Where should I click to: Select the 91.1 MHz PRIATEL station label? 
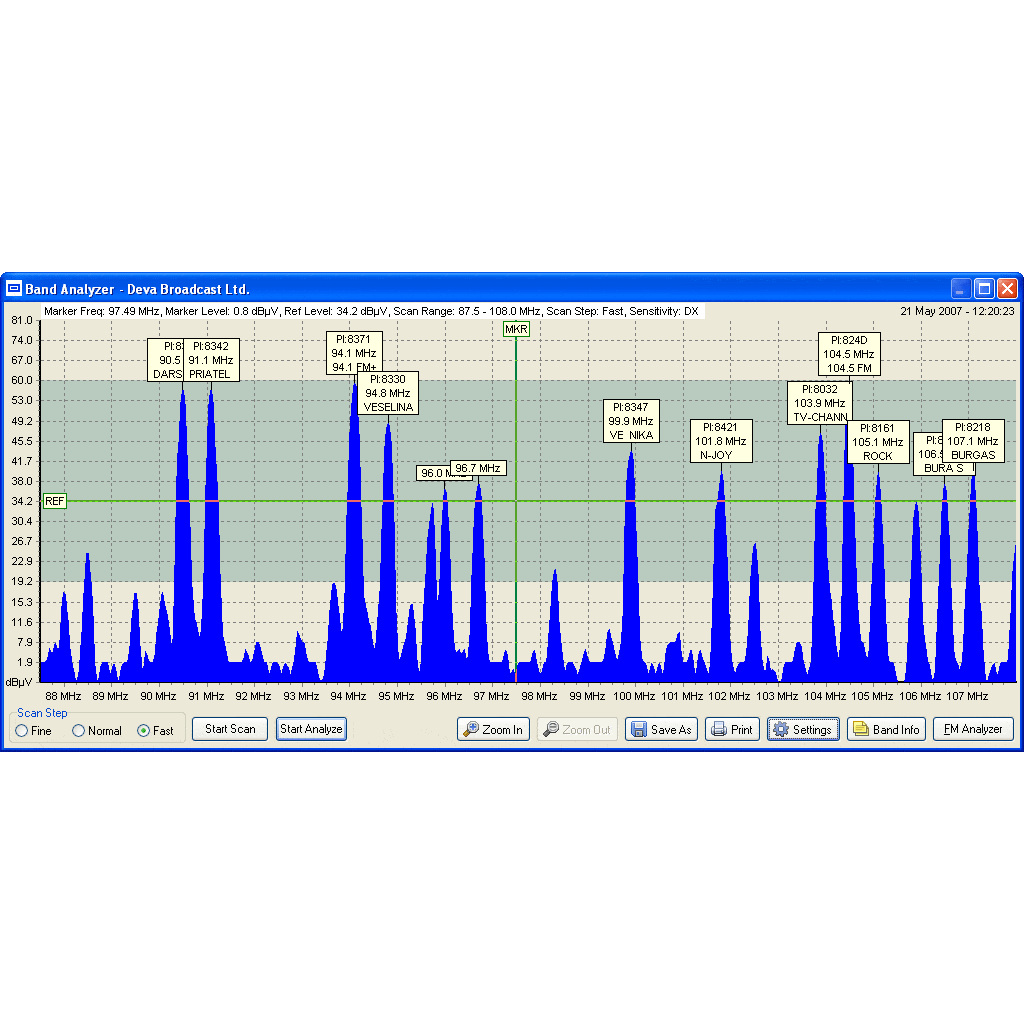coord(211,360)
